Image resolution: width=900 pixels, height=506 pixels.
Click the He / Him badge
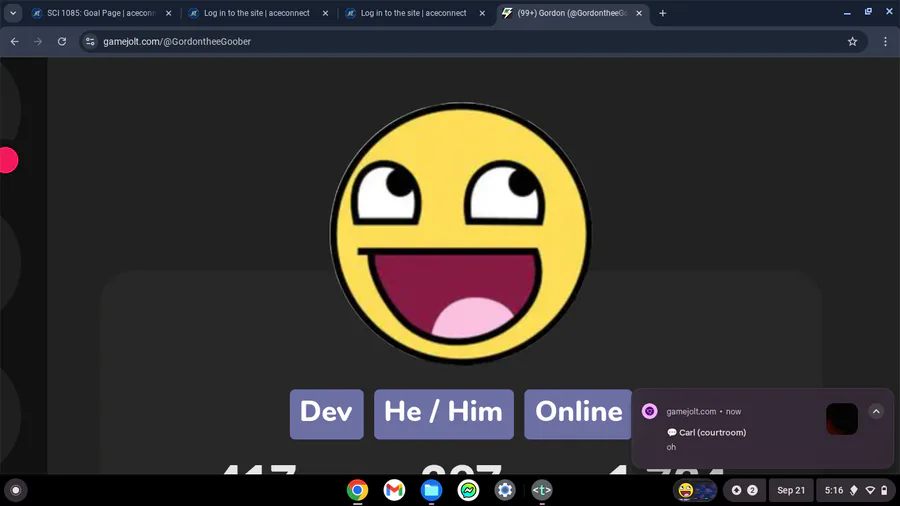(444, 414)
